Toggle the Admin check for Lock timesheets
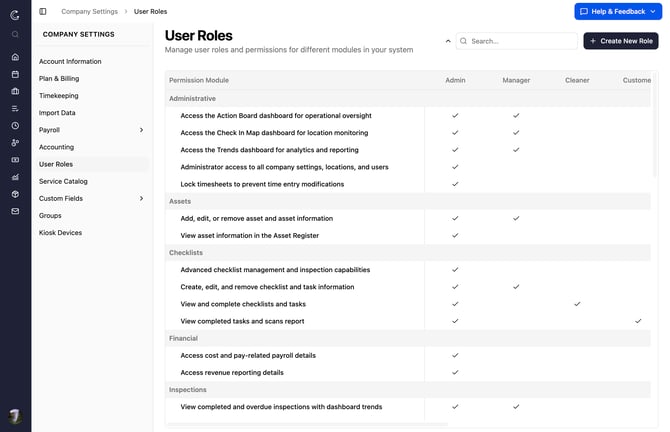 click(455, 184)
